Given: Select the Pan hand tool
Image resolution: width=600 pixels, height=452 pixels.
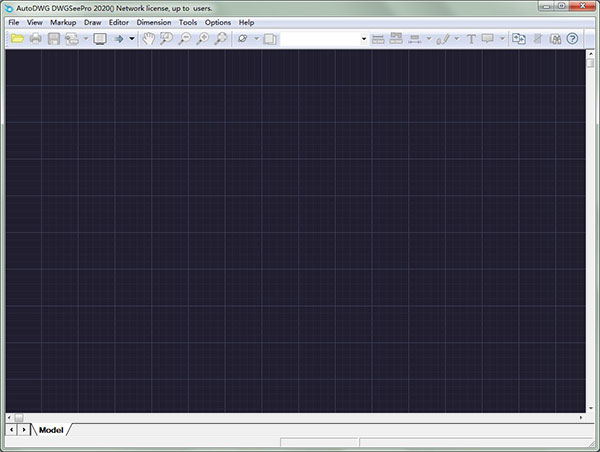Looking at the screenshot, I should pyautogui.click(x=148, y=39).
